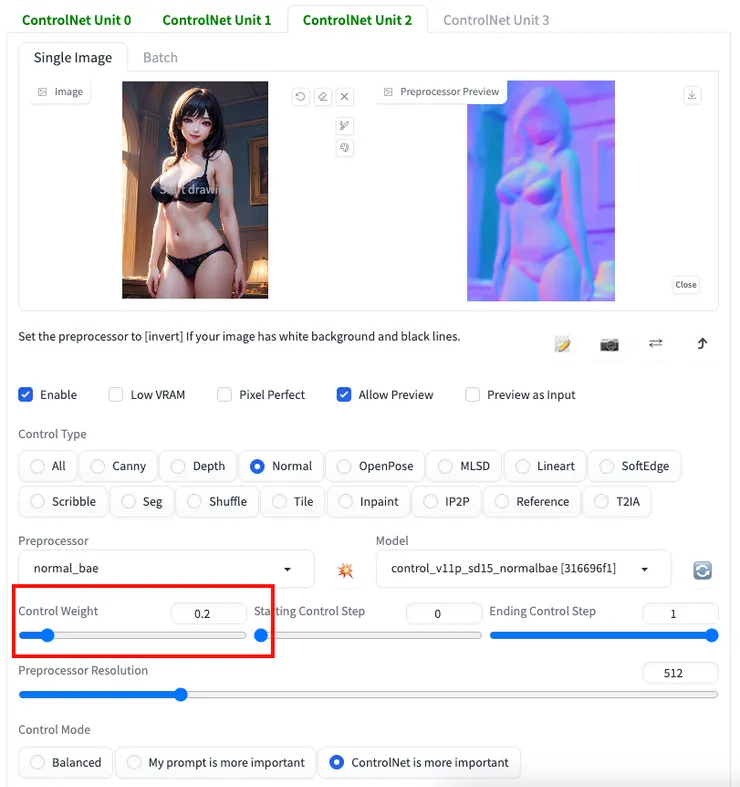Remove the uploaded image with the X icon

coord(344,96)
